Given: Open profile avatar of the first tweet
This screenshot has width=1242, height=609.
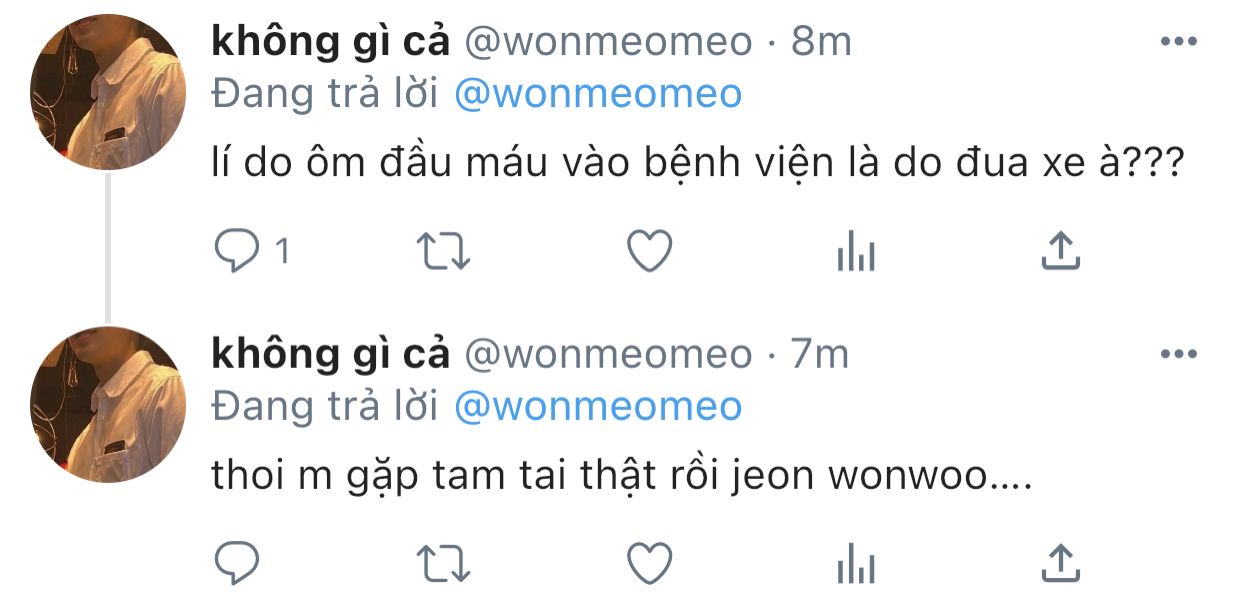Looking at the screenshot, I should coord(105,94).
